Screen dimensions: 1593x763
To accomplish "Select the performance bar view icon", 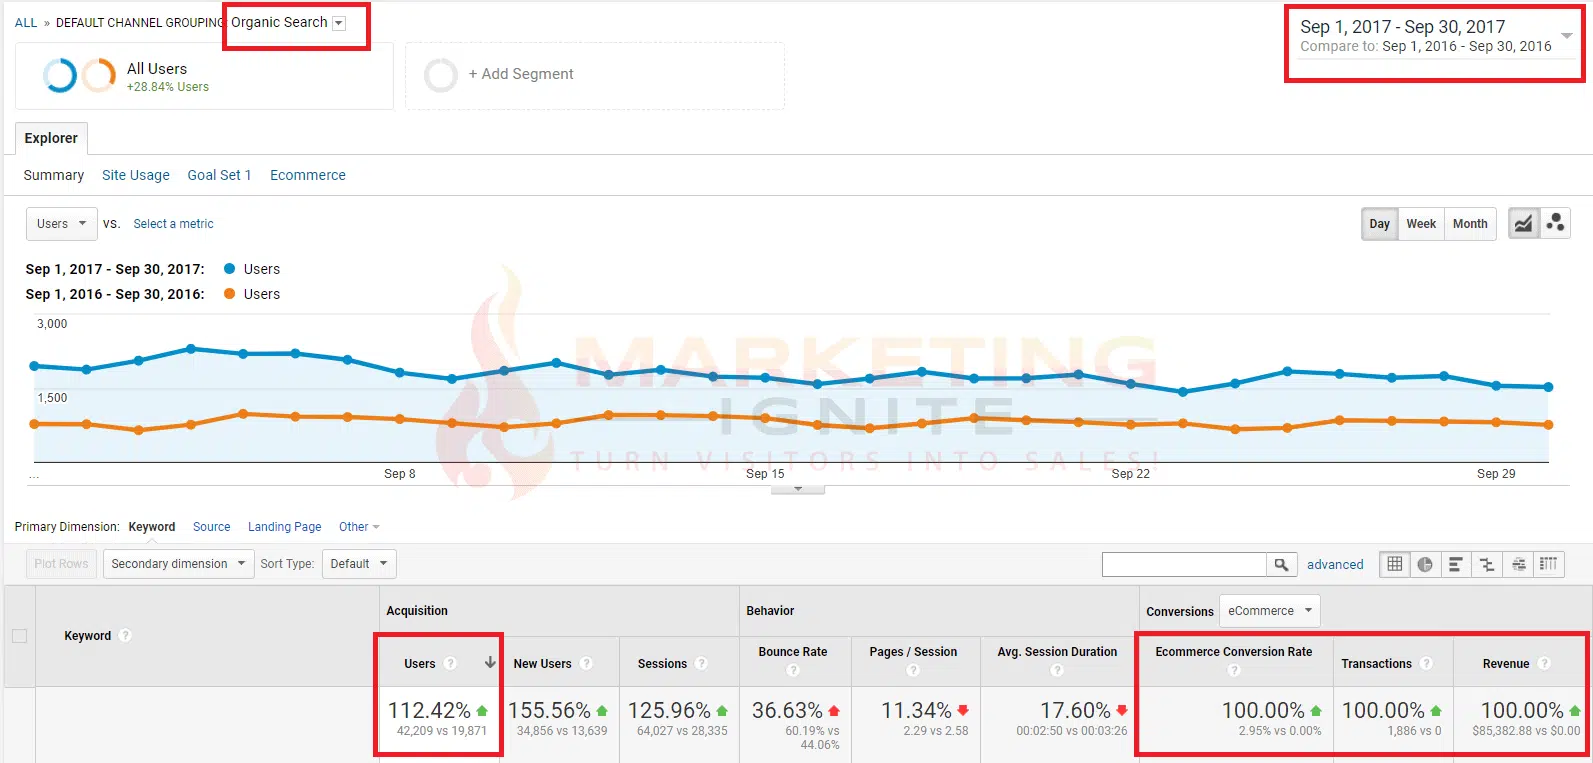I will (1456, 564).
